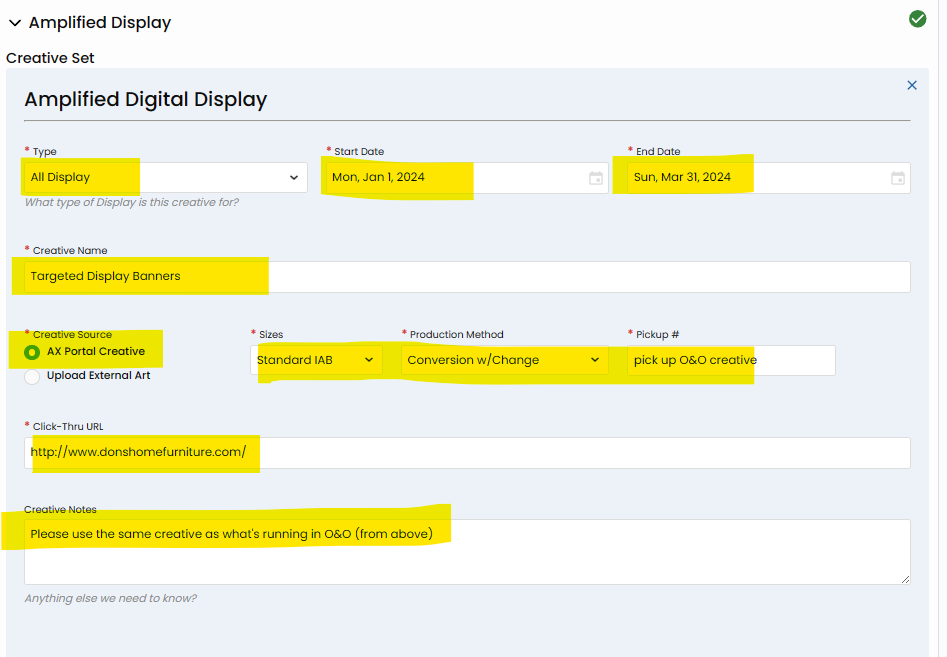Open the Production Method dropdown
The image size is (947, 657).
click(504, 360)
